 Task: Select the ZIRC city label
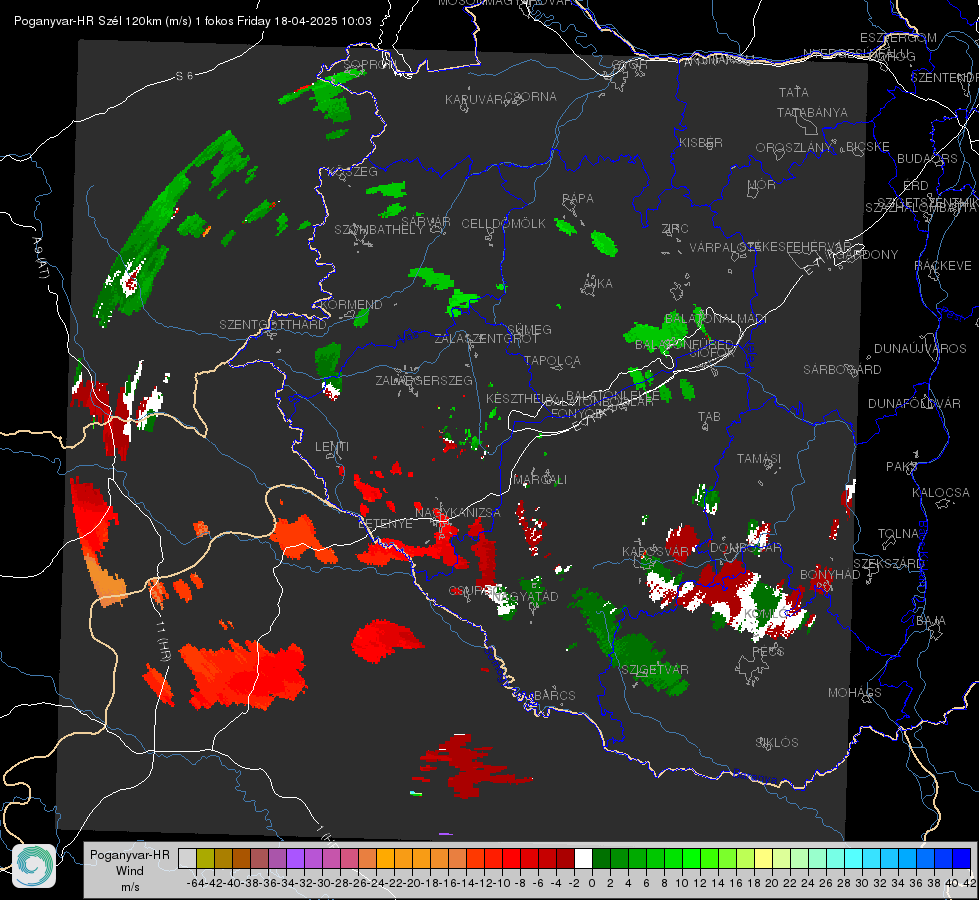[x=675, y=229]
